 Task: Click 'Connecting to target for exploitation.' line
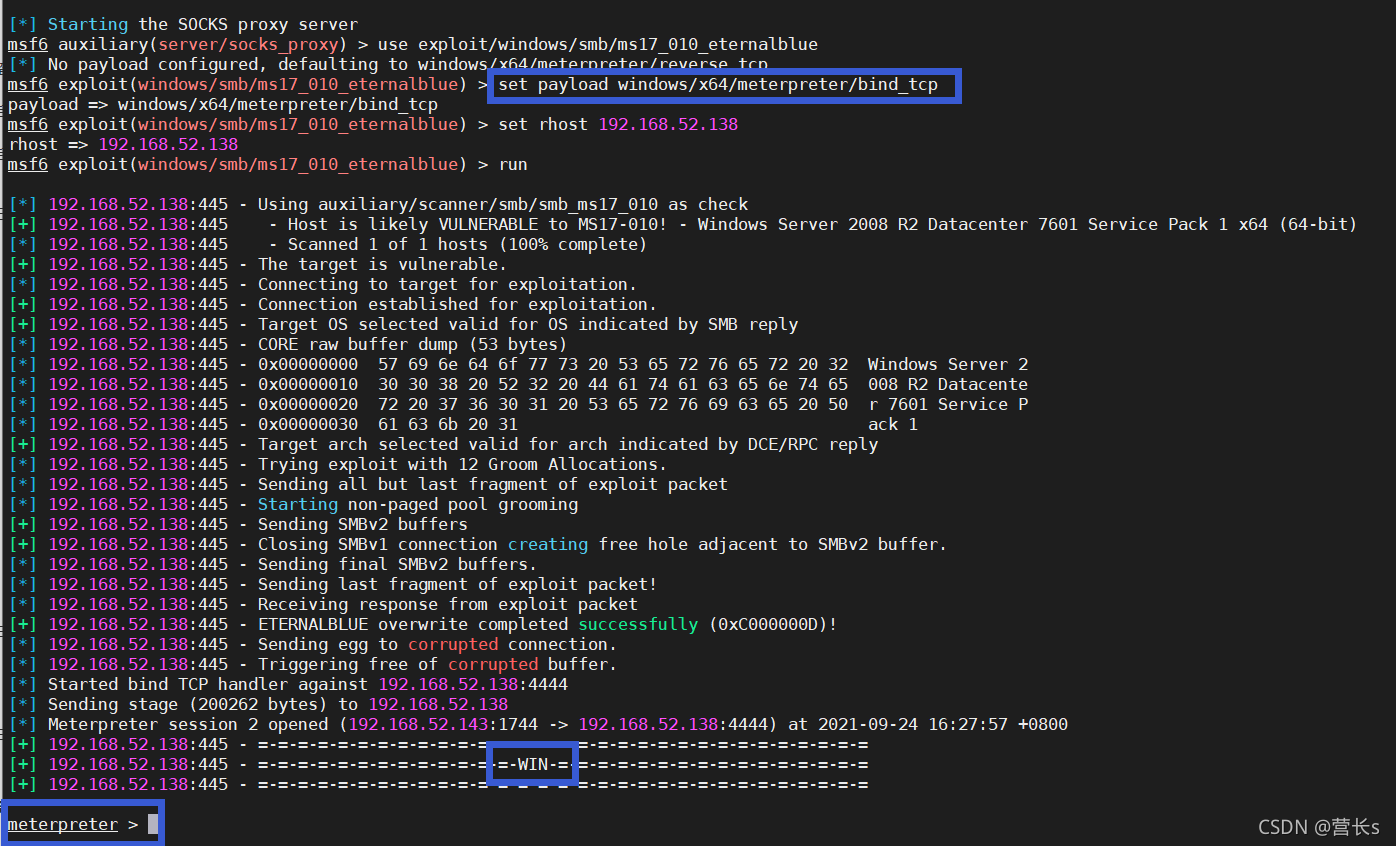(323, 284)
